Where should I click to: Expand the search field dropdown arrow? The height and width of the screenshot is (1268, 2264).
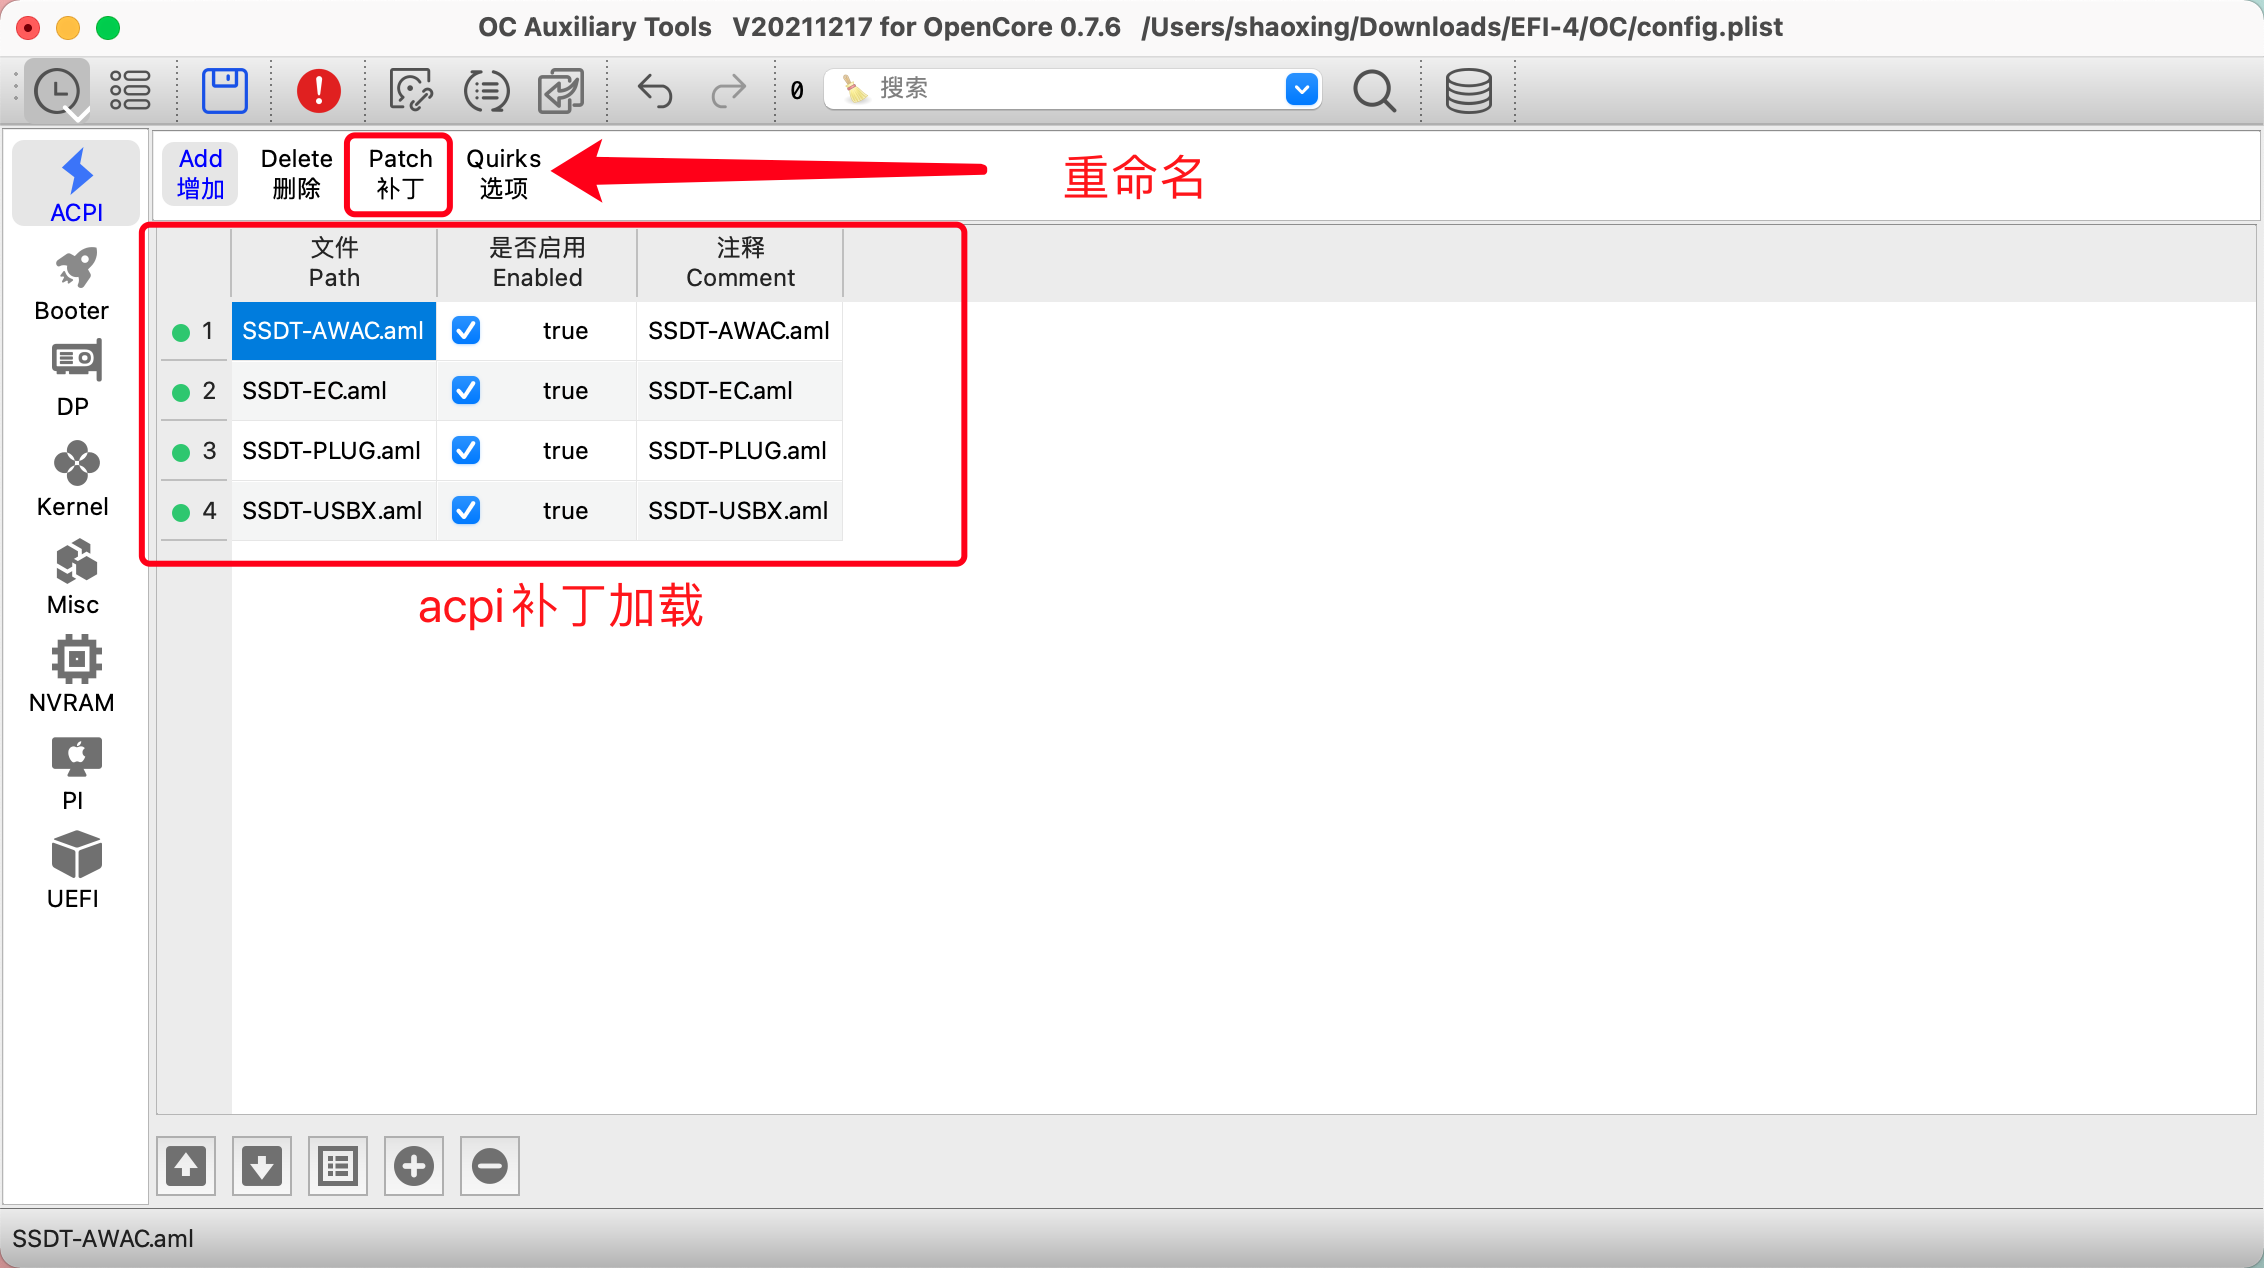tap(1300, 89)
